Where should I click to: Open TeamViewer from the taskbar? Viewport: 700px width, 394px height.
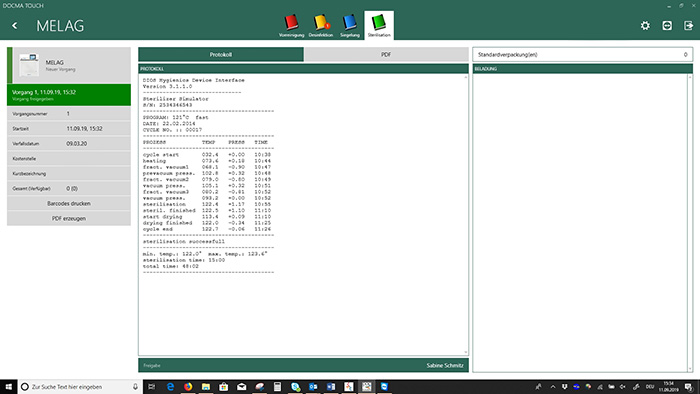tap(384, 387)
